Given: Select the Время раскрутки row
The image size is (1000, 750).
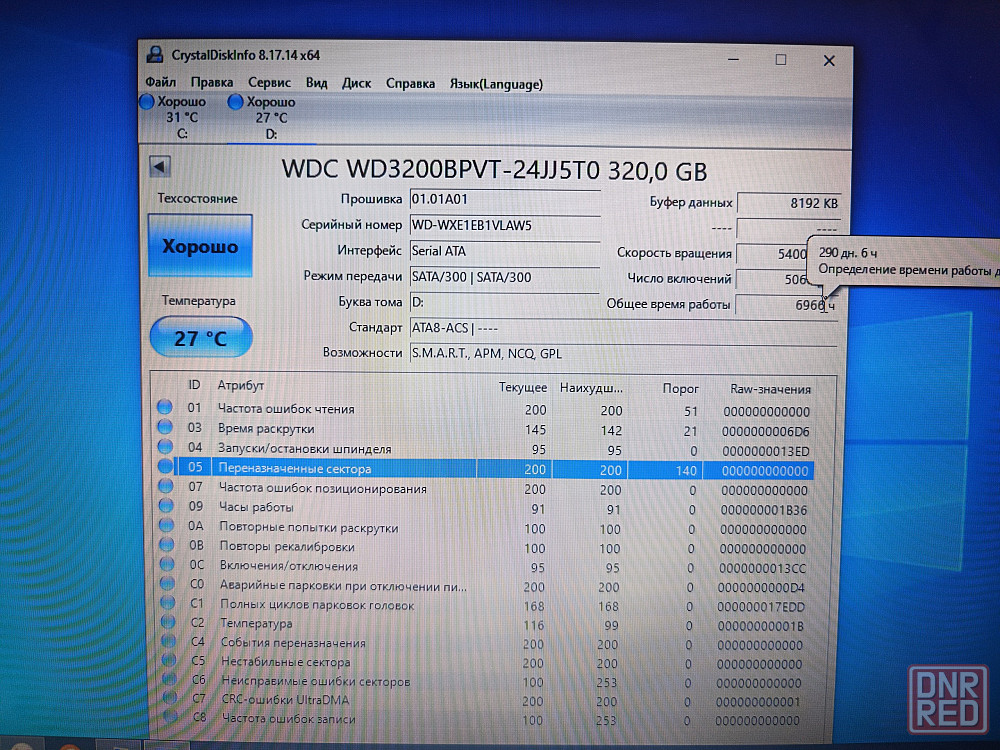Looking at the screenshot, I should 484,429.
